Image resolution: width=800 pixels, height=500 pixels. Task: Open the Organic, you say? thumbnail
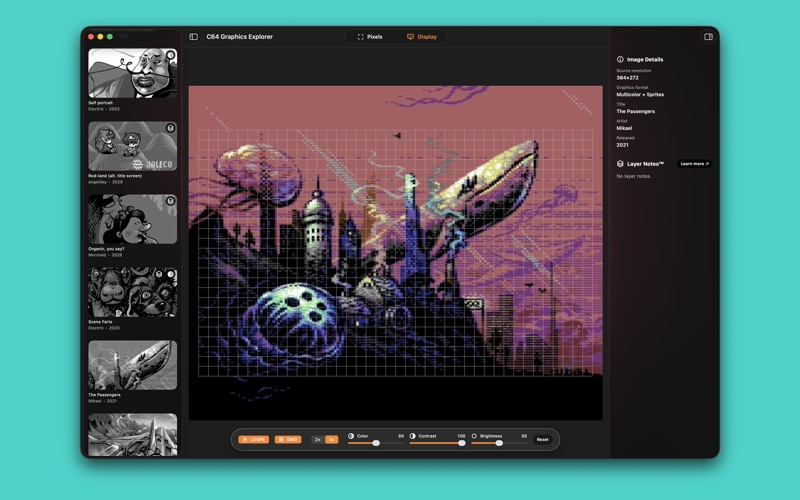coord(133,219)
